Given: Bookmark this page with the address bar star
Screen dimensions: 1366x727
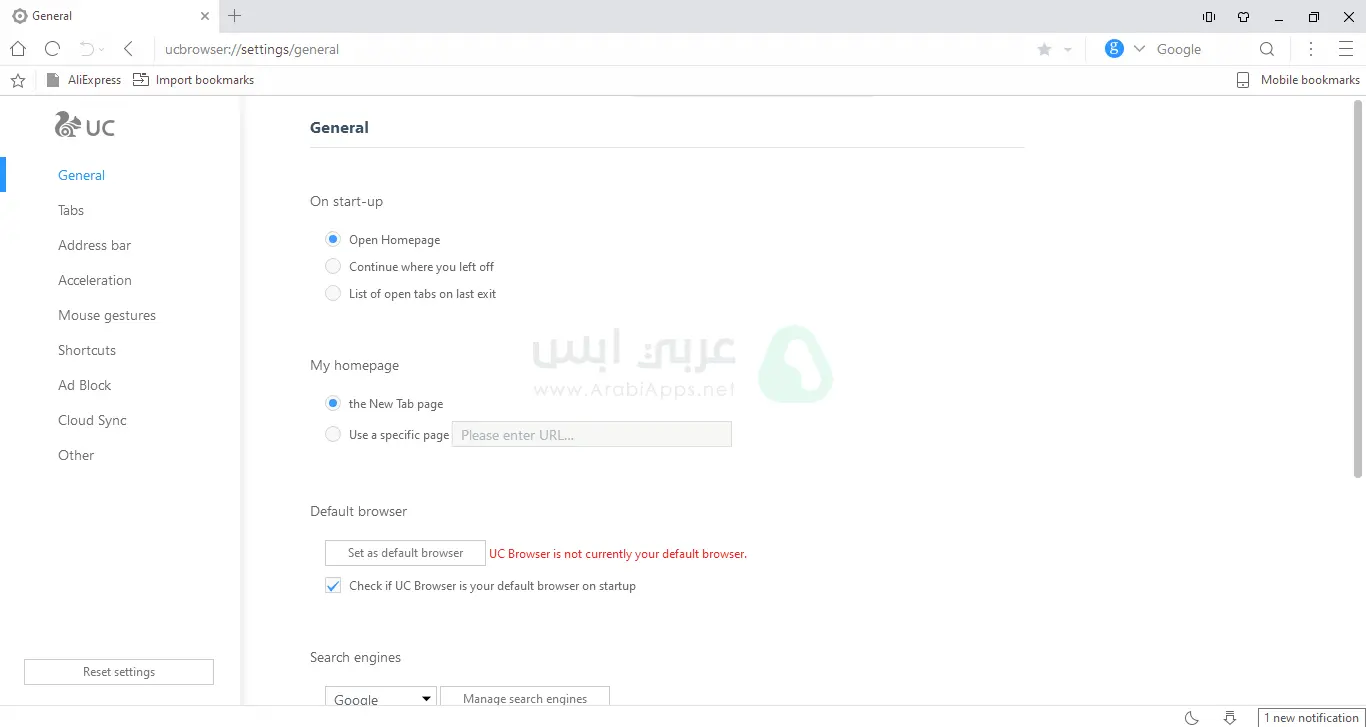Looking at the screenshot, I should coord(1044,49).
